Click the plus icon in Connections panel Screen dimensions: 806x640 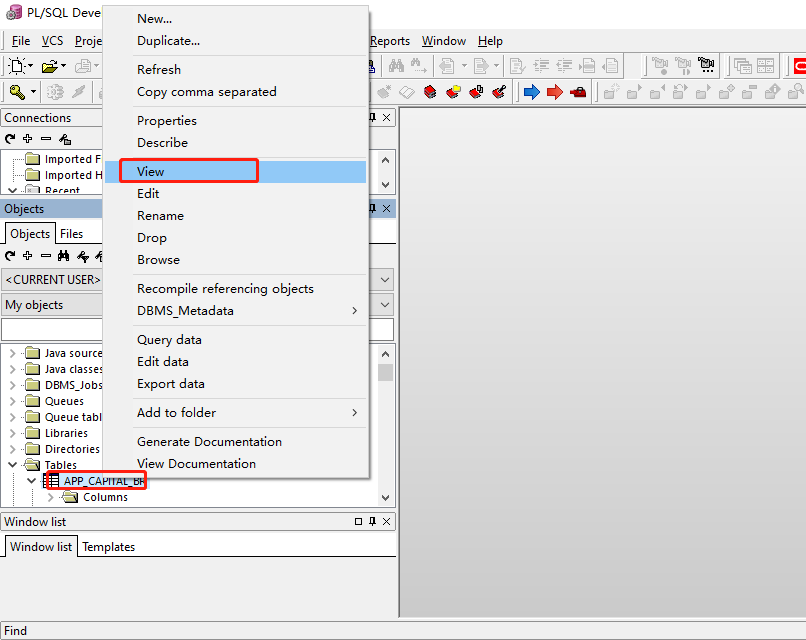point(28,138)
